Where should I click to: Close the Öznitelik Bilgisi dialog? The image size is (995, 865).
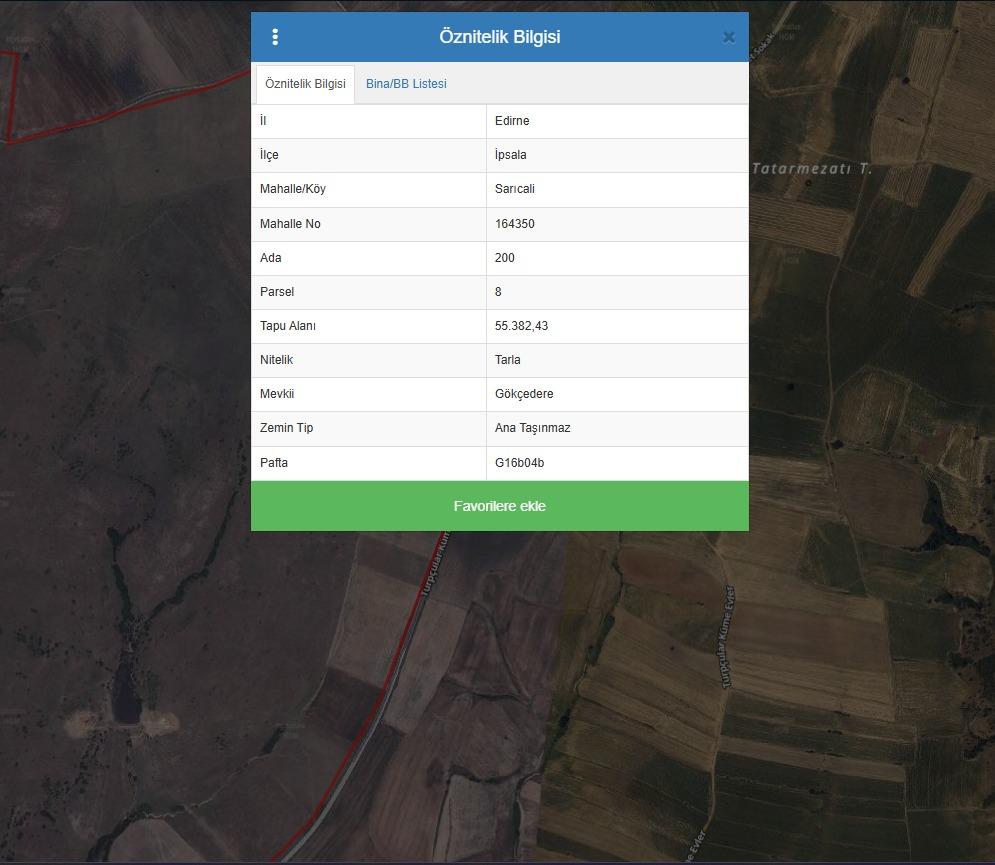click(728, 37)
